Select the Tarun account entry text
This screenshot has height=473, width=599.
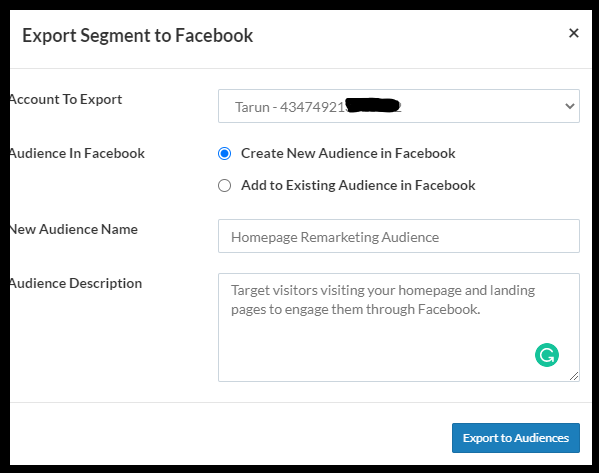318,107
